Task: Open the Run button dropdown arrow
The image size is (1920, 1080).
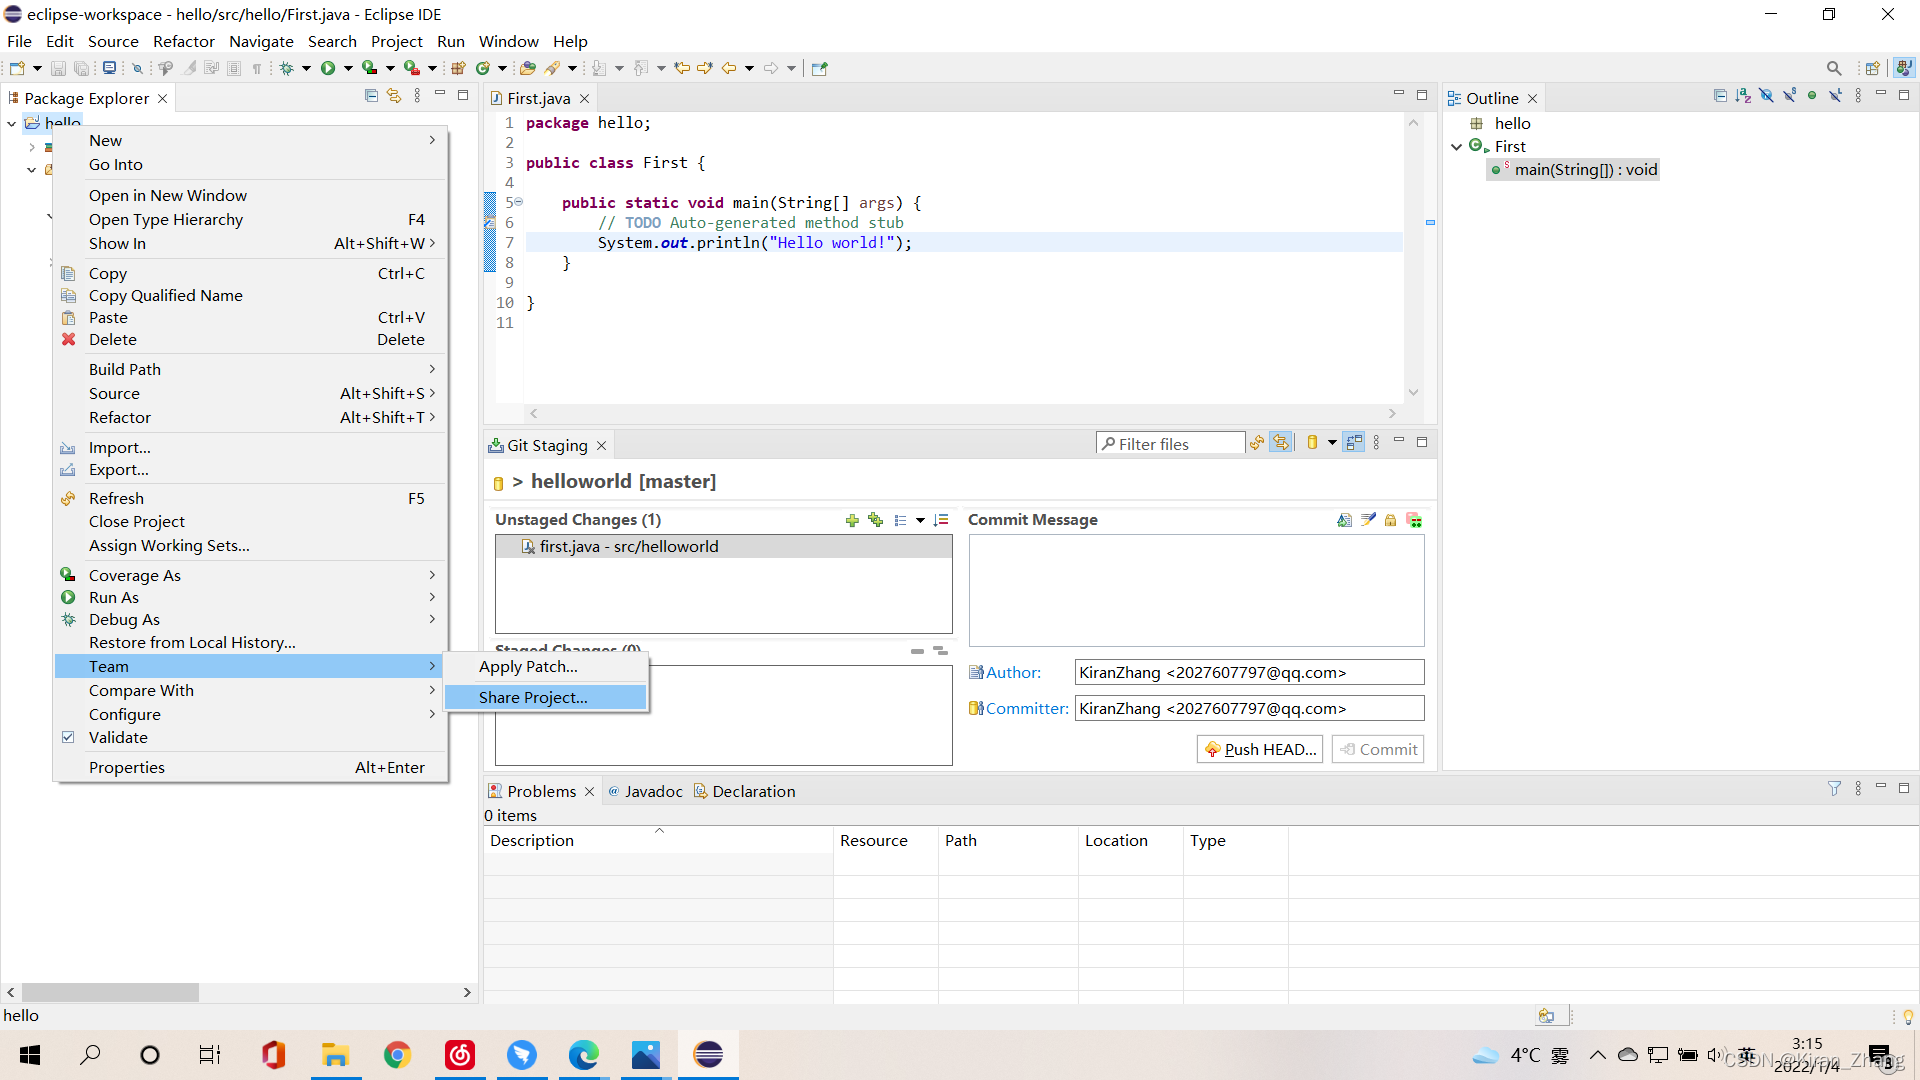Action: click(x=348, y=68)
